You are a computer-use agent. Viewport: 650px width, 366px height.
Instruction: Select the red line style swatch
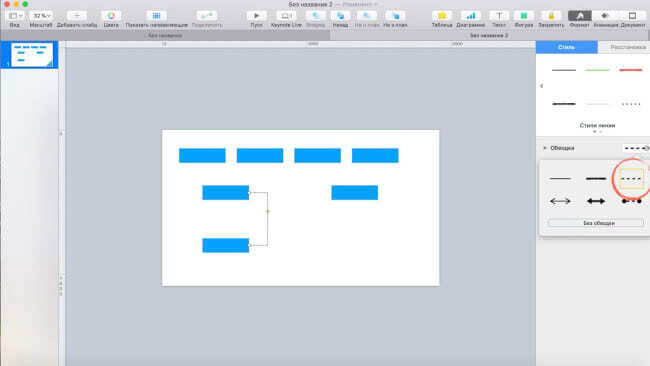(x=631, y=70)
